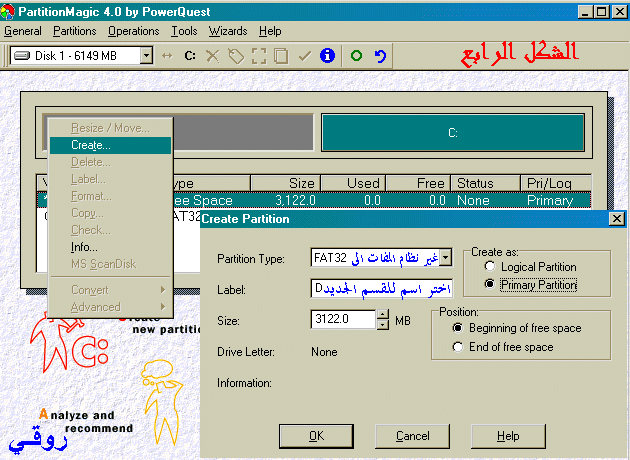This screenshot has width=630, height=460.
Task: Select the Free Space row size 3,122.0
Action: pyautogui.click(x=295, y=200)
